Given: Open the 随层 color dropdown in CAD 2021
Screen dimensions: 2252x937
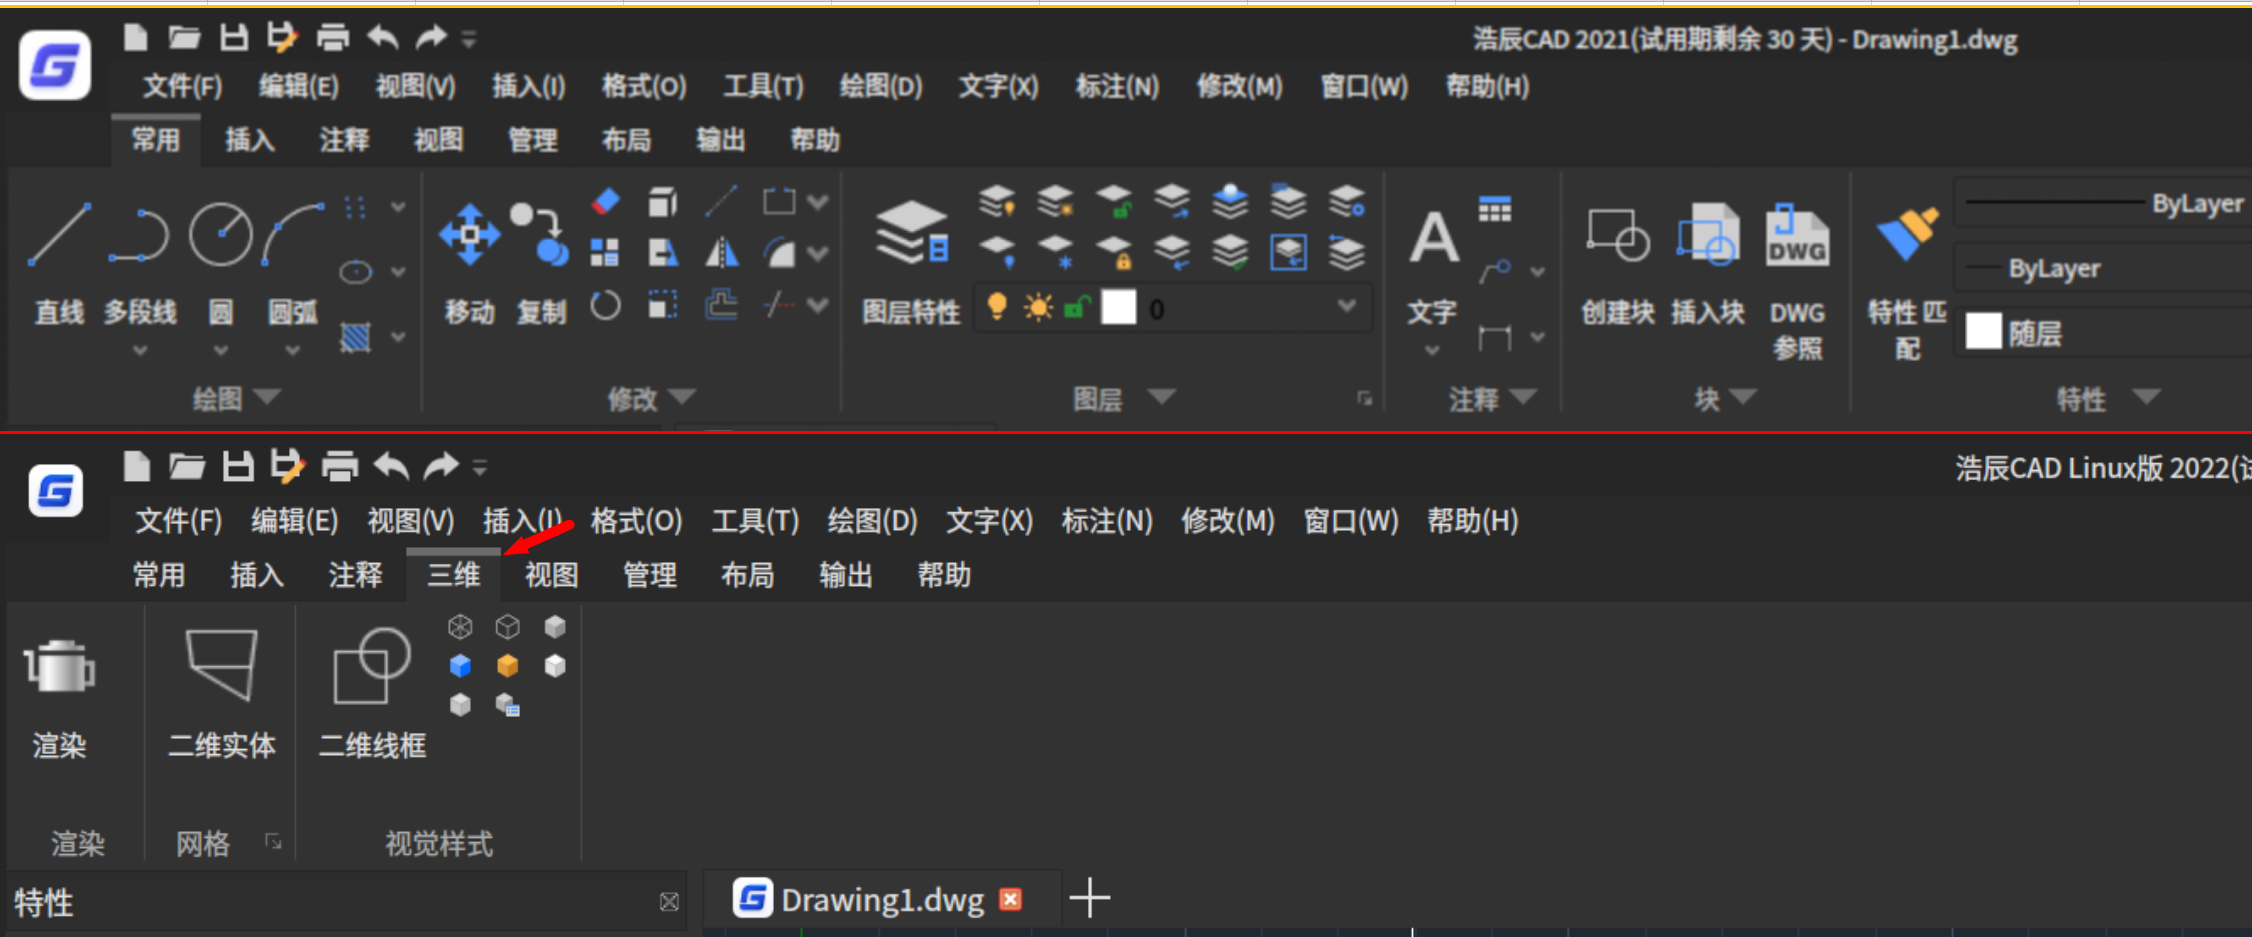Looking at the screenshot, I should (x=2106, y=332).
